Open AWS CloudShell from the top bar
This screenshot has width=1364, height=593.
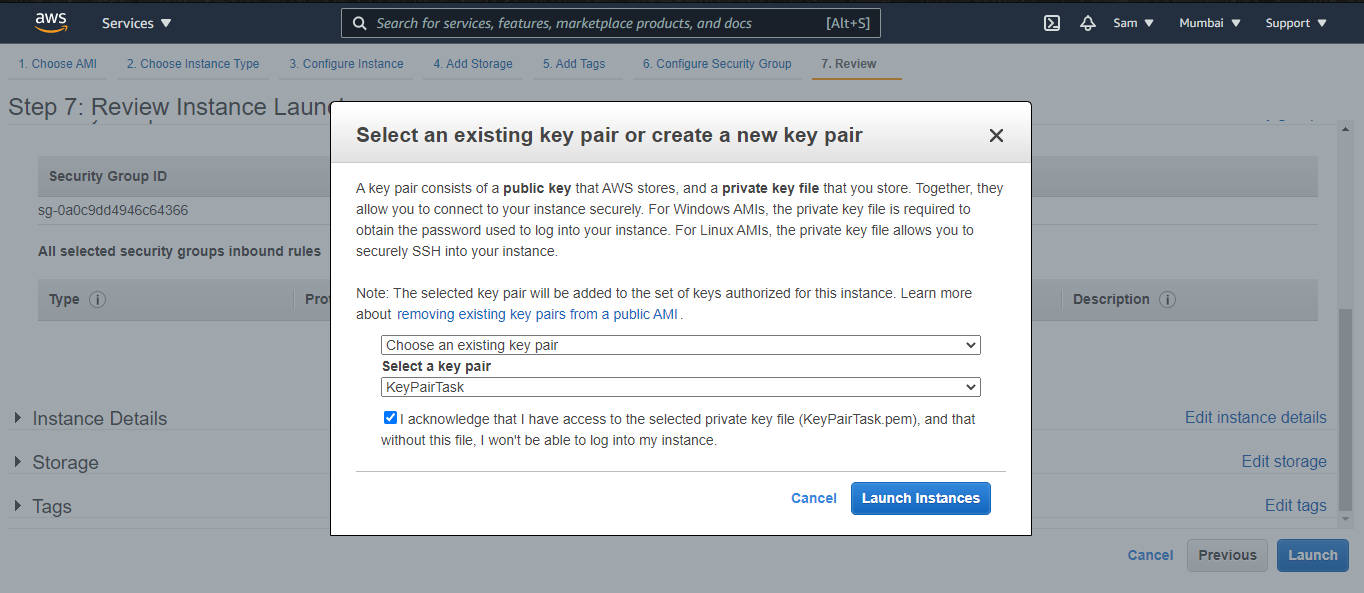[1051, 22]
